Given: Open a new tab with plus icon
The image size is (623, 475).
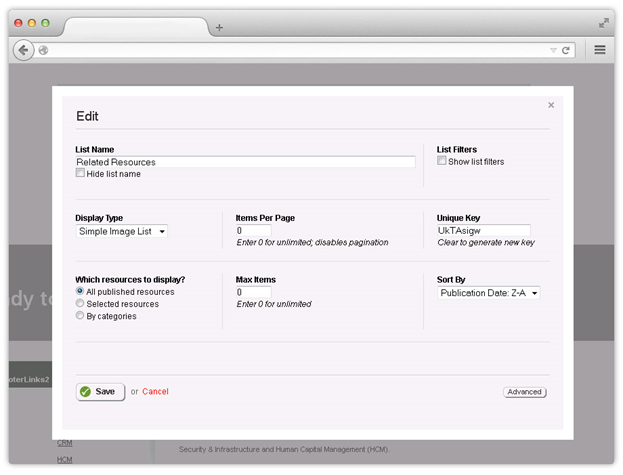Looking at the screenshot, I should 219,27.
